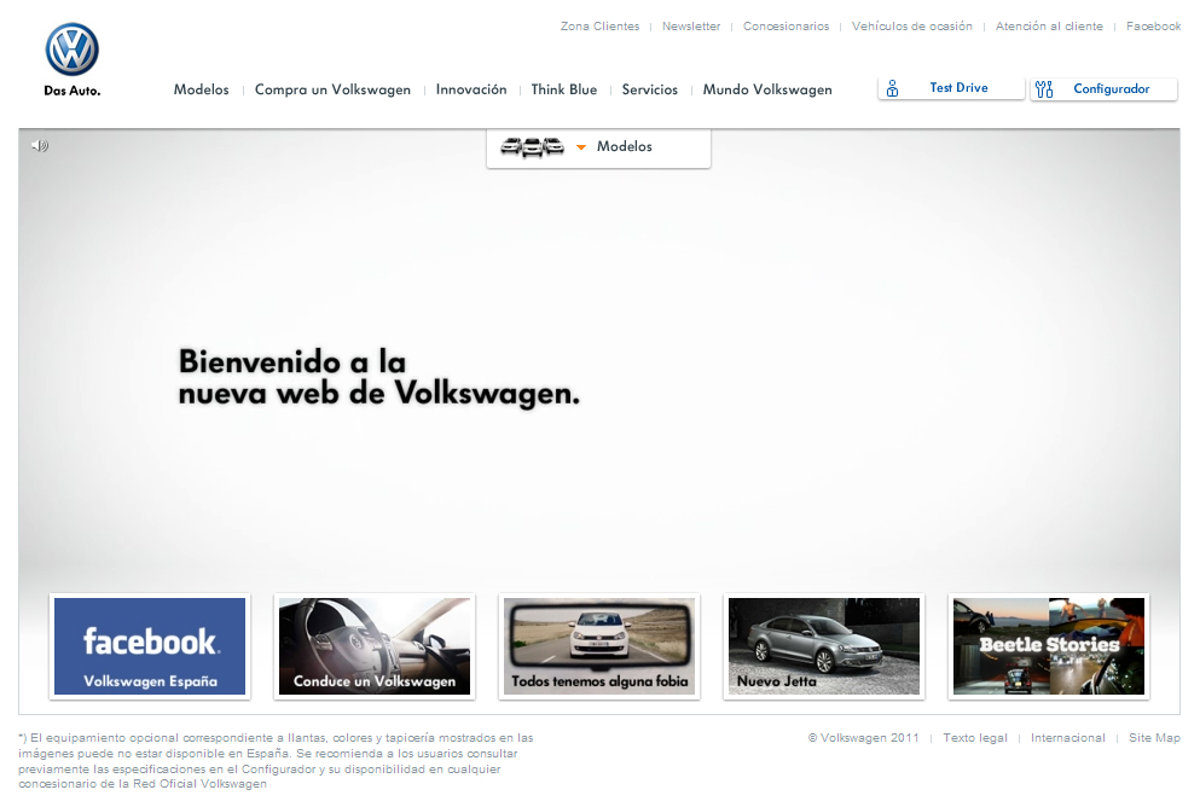Open the Todos tenemos alguna fobia tile
Screen dimensions: 1200x807
coord(600,646)
